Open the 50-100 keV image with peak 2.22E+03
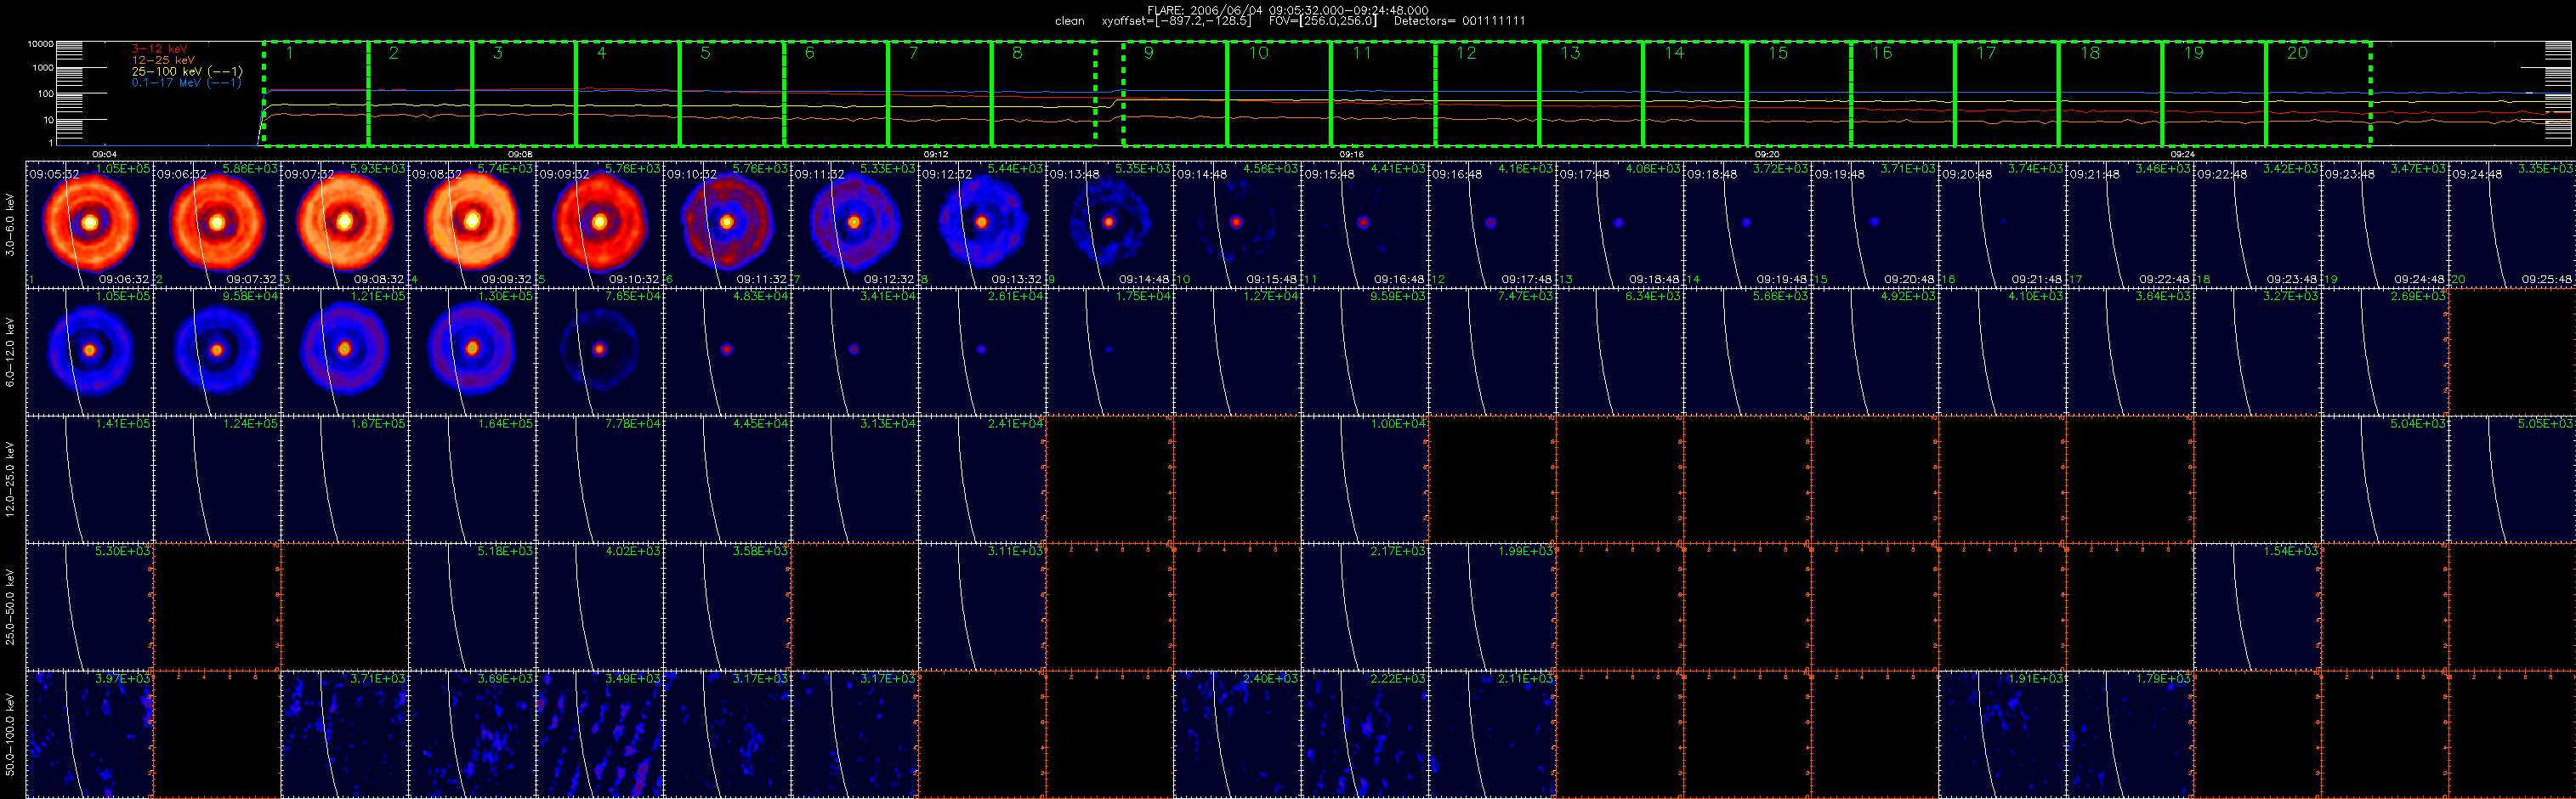2576x799 pixels. pyautogui.click(x=1365, y=734)
